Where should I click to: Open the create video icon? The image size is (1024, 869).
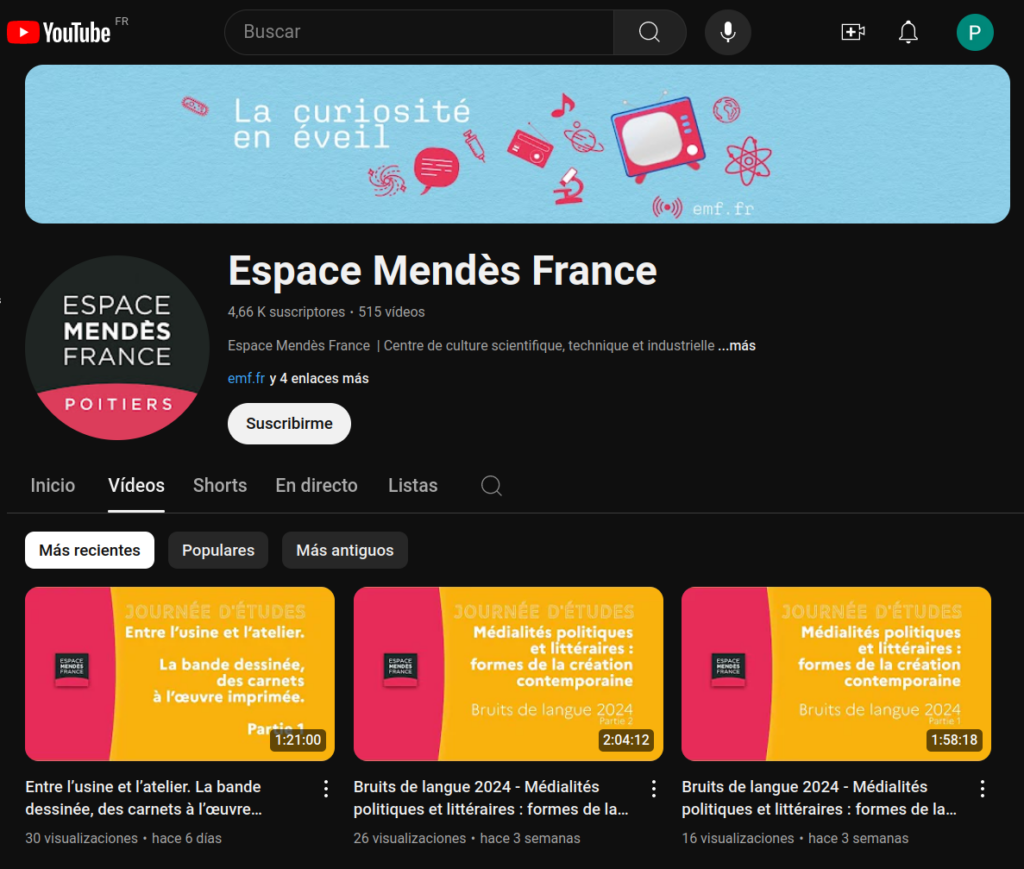coord(853,32)
